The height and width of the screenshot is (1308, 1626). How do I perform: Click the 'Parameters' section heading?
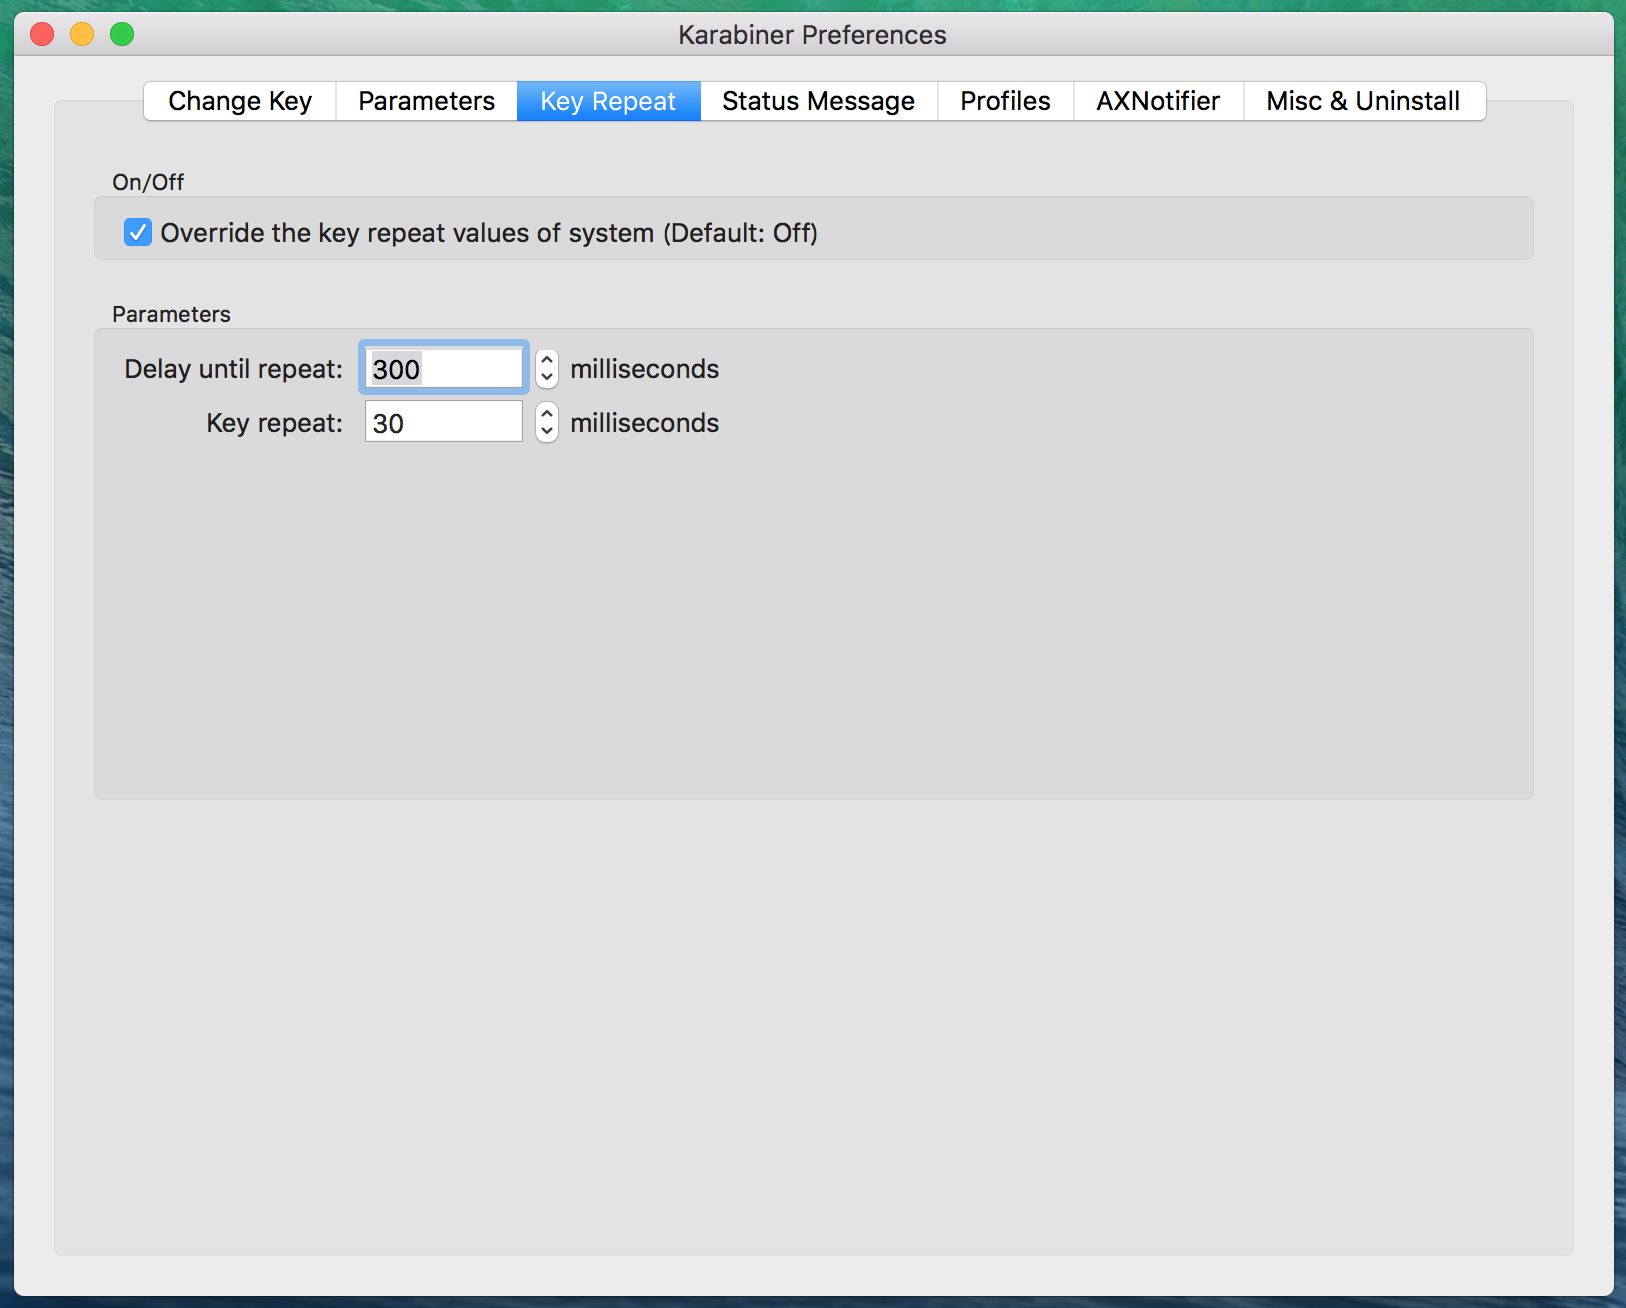pyautogui.click(x=171, y=314)
